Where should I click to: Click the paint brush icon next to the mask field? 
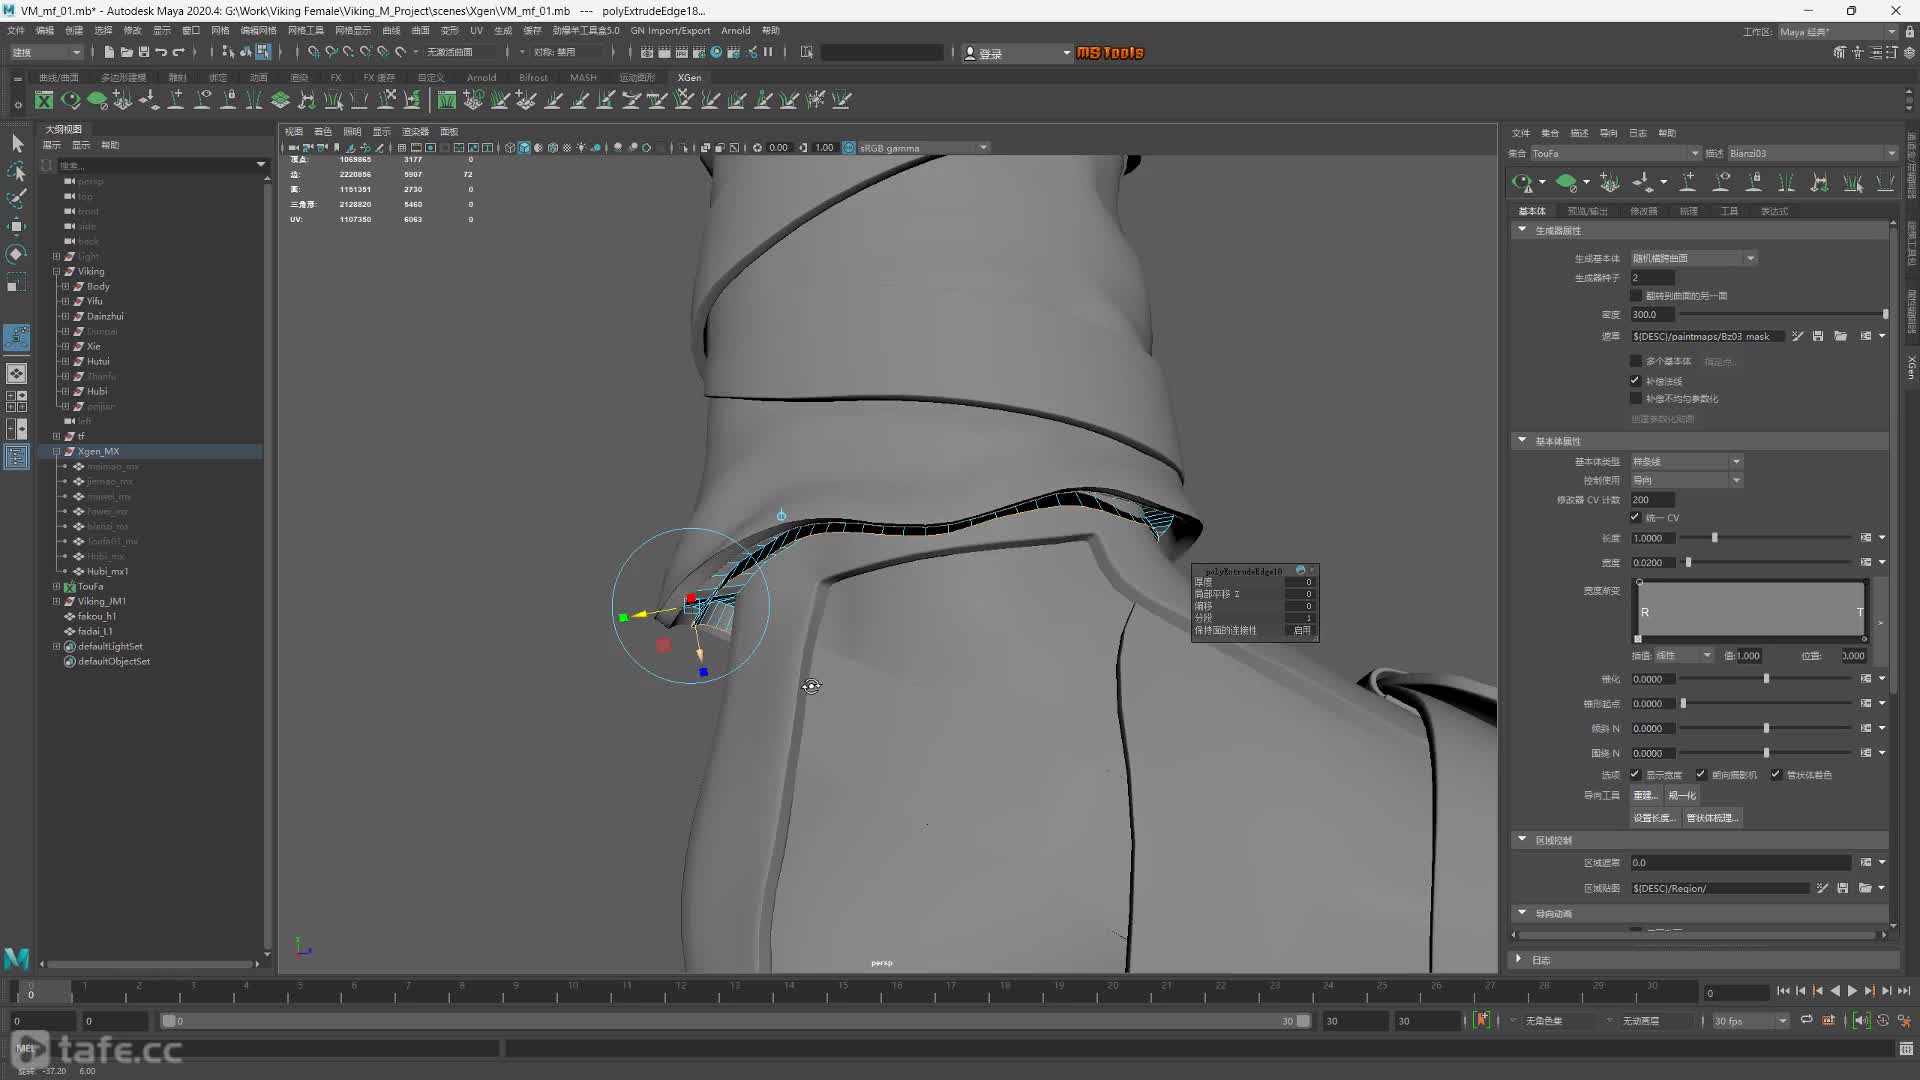coord(1798,336)
